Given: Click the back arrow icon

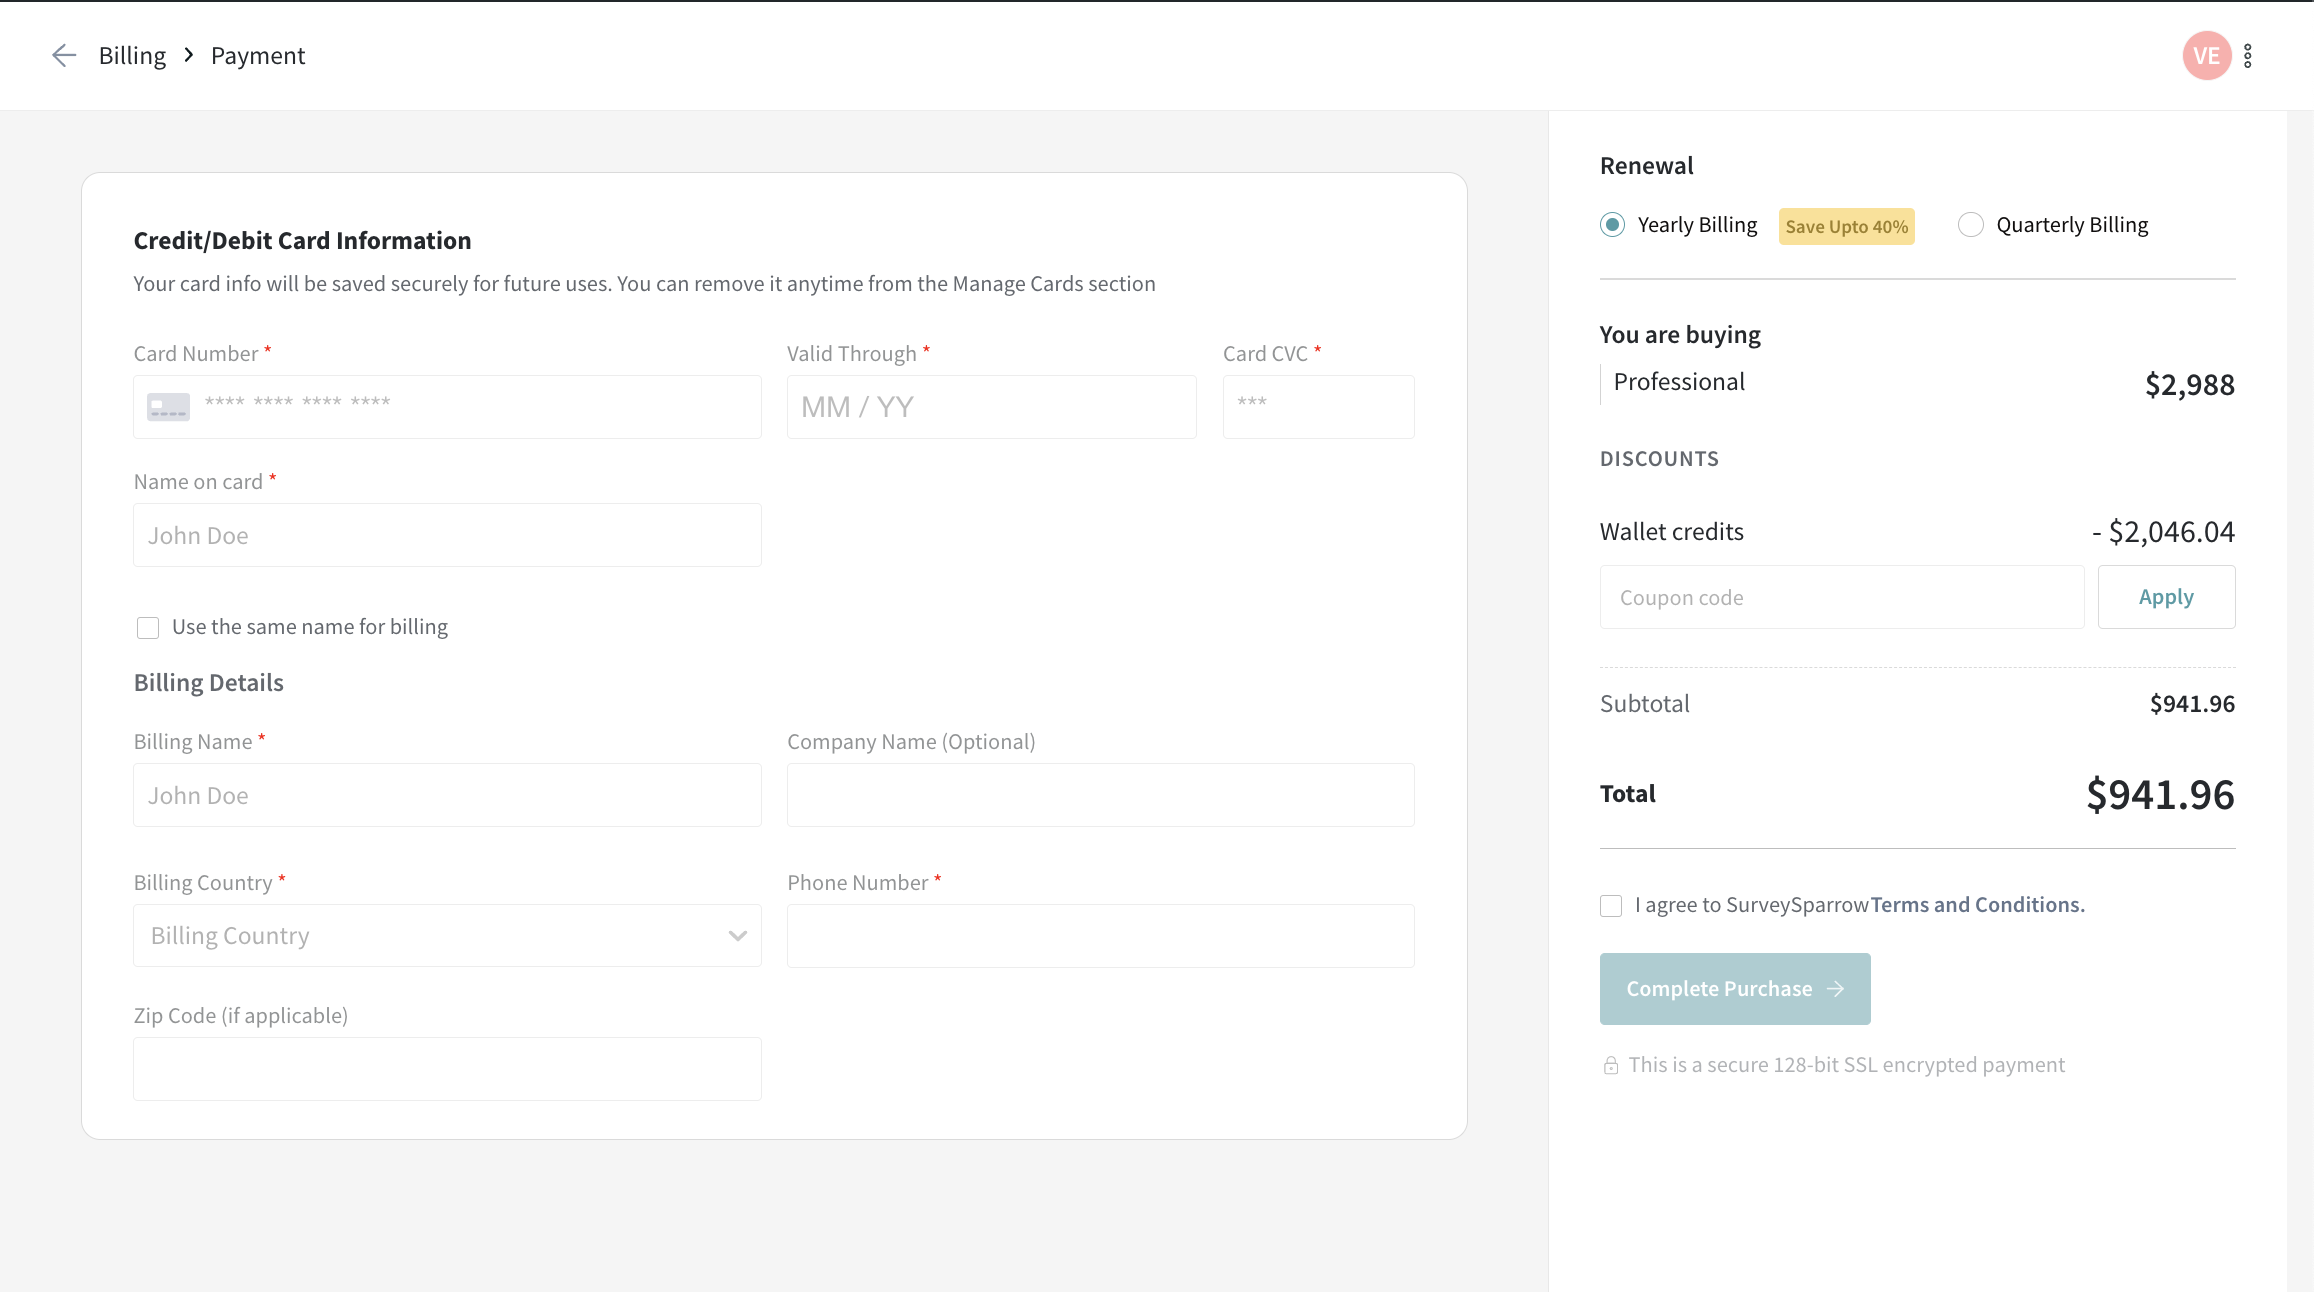Looking at the screenshot, I should coord(64,56).
